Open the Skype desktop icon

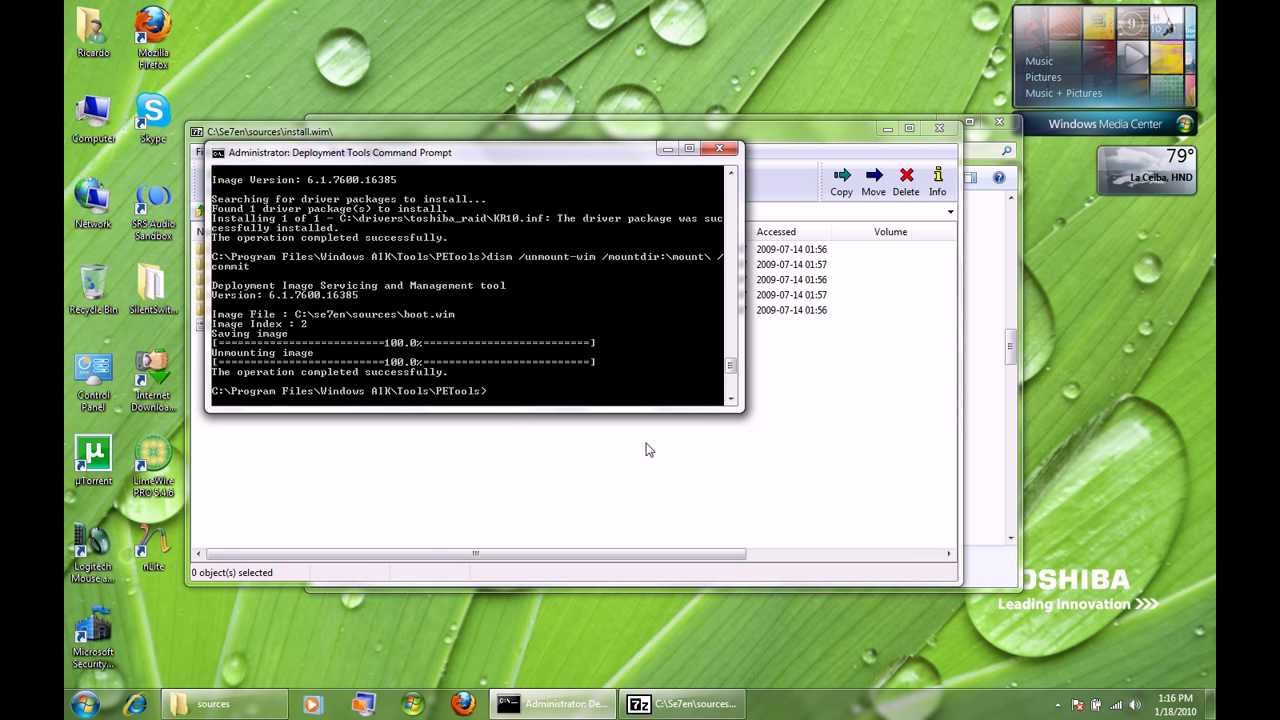coord(153,118)
